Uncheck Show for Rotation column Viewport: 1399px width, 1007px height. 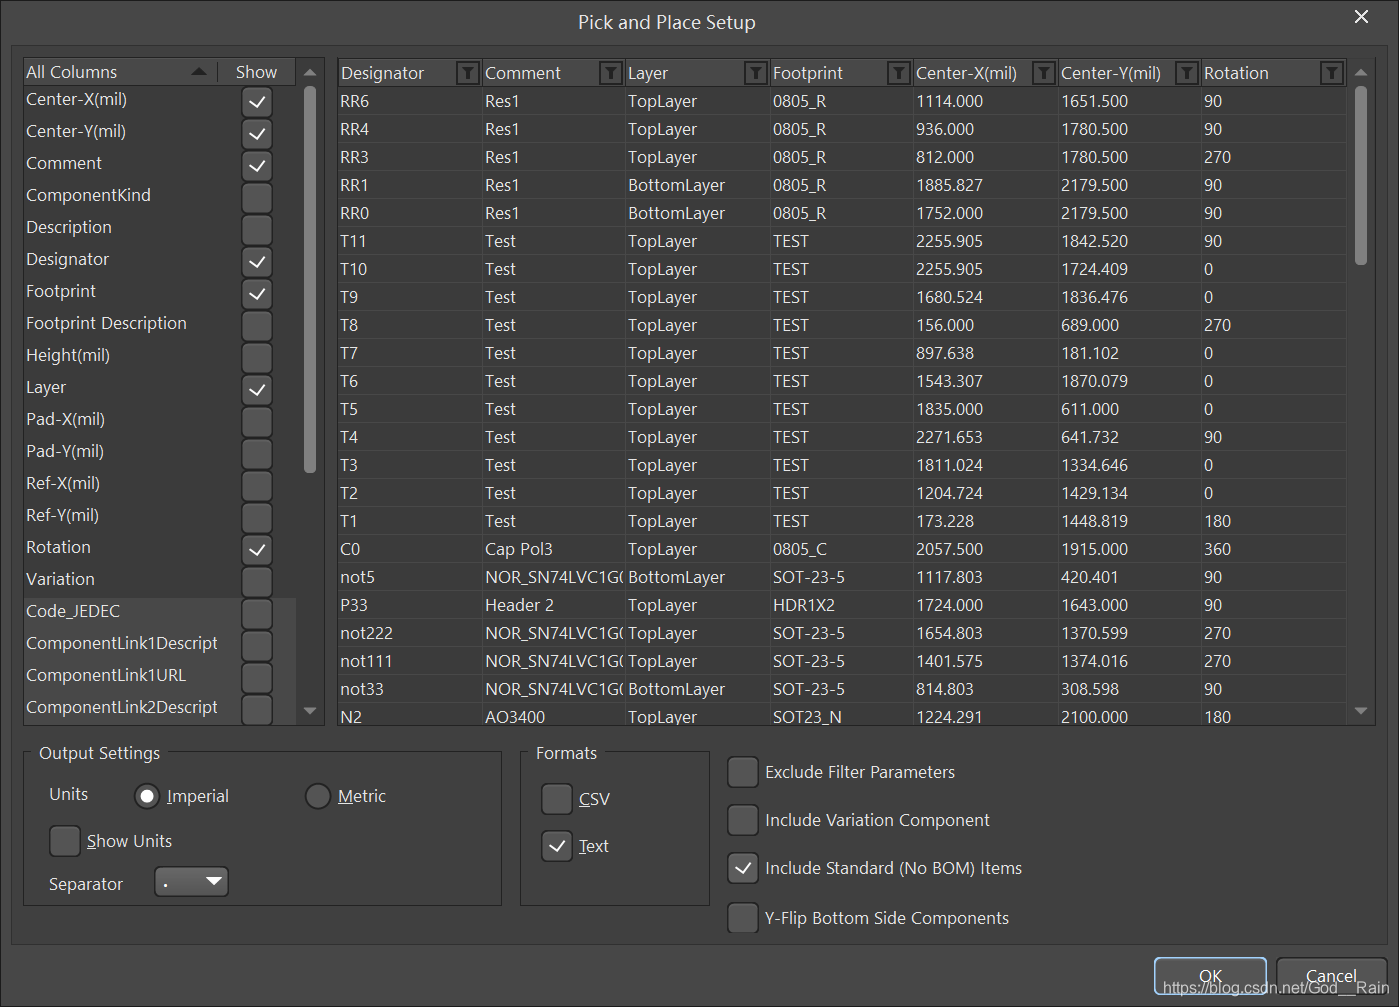point(257,550)
